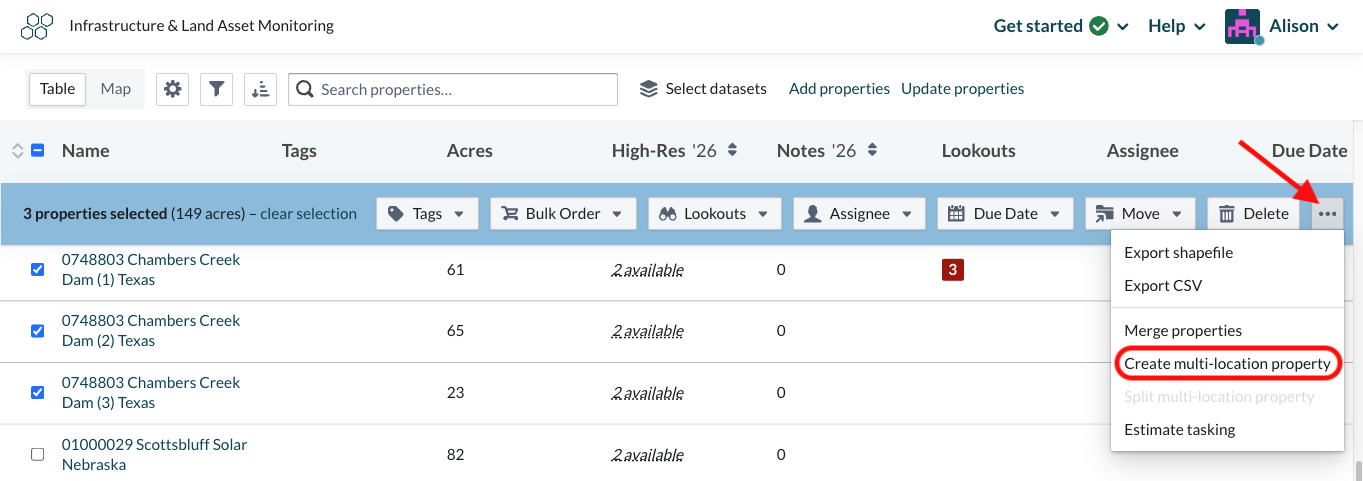Expand the Help menu

(x=1177, y=26)
